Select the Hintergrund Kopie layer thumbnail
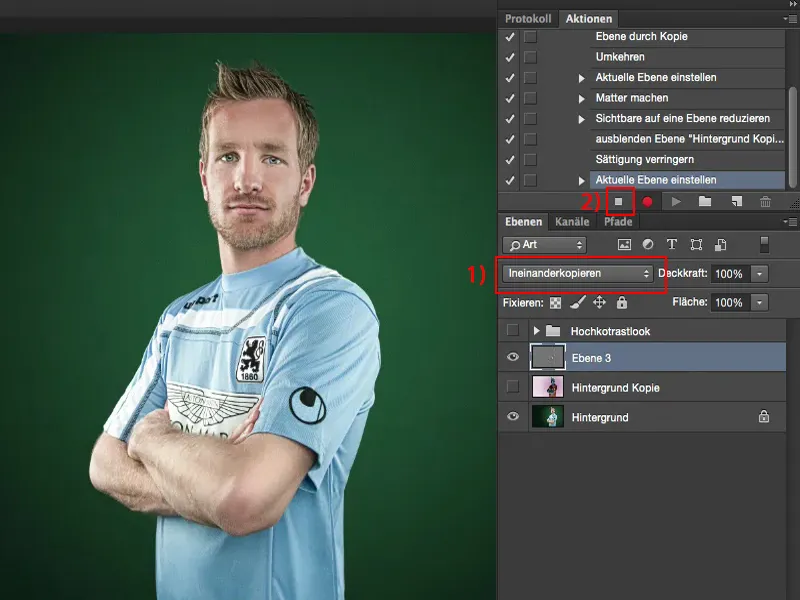This screenshot has height=600, width=800. tap(548, 387)
